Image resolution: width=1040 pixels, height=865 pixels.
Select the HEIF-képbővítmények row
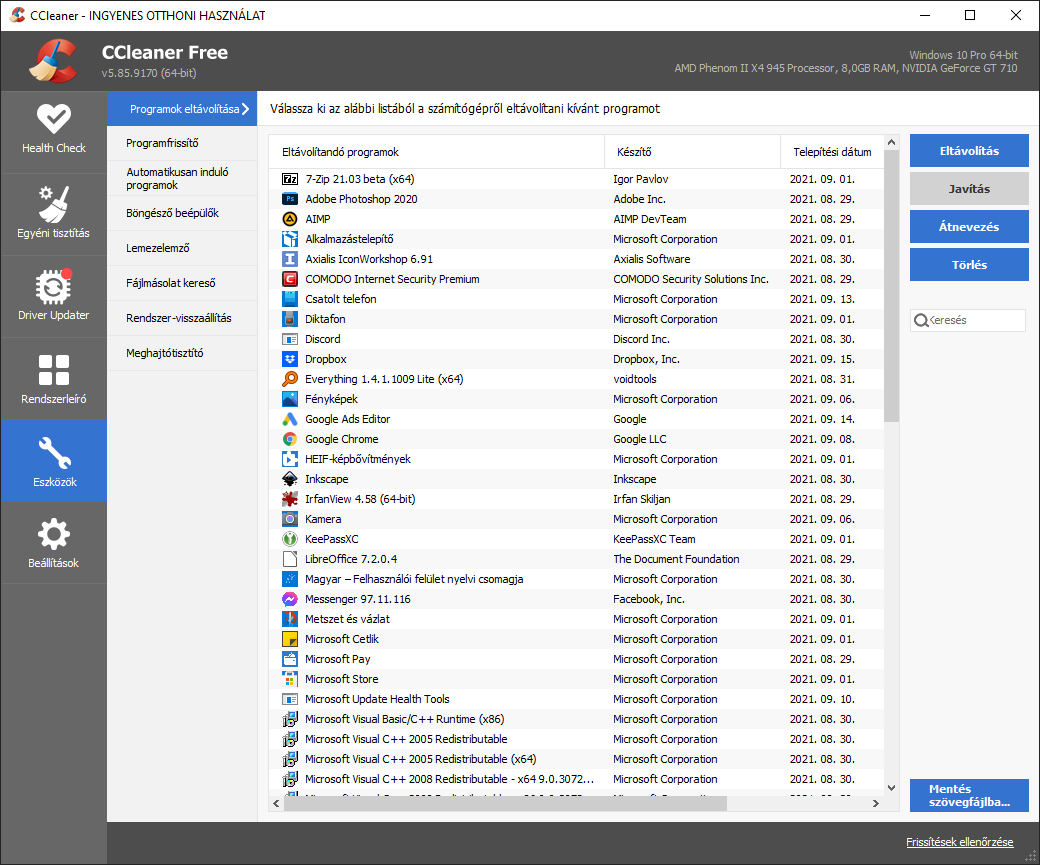(576, 459)
